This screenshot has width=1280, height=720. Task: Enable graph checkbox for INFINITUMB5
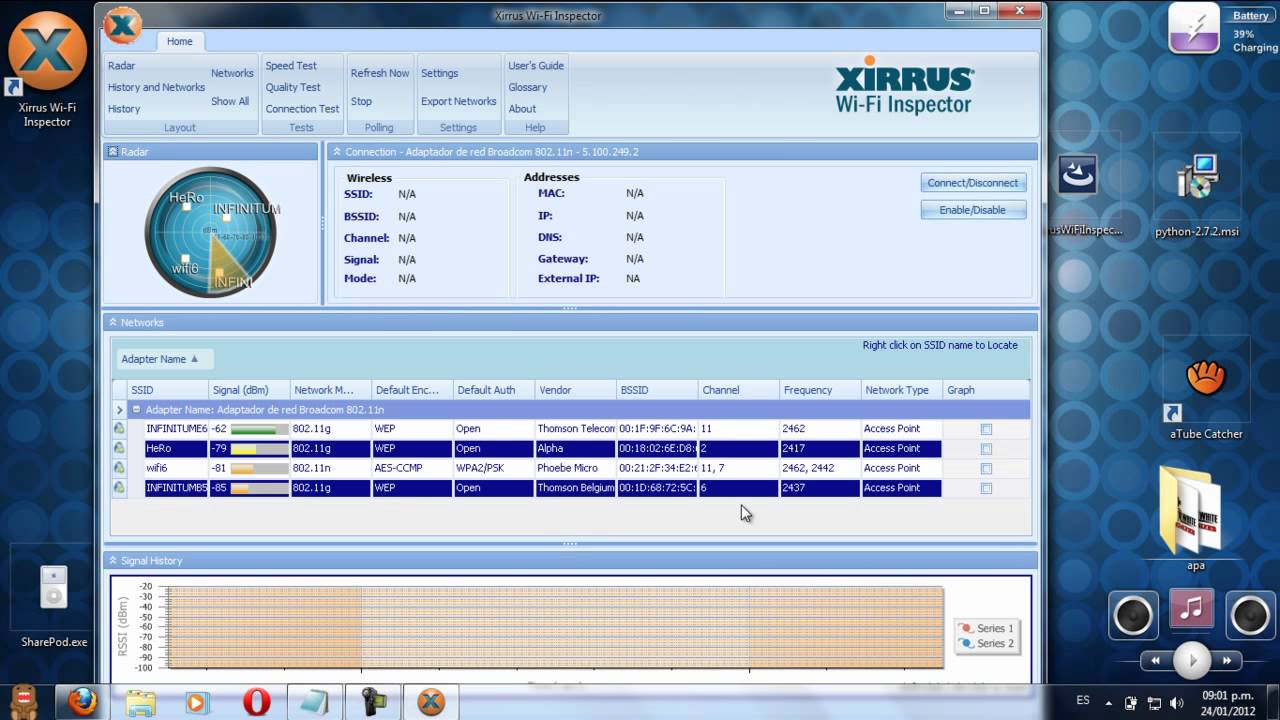(x=986, y=488)
